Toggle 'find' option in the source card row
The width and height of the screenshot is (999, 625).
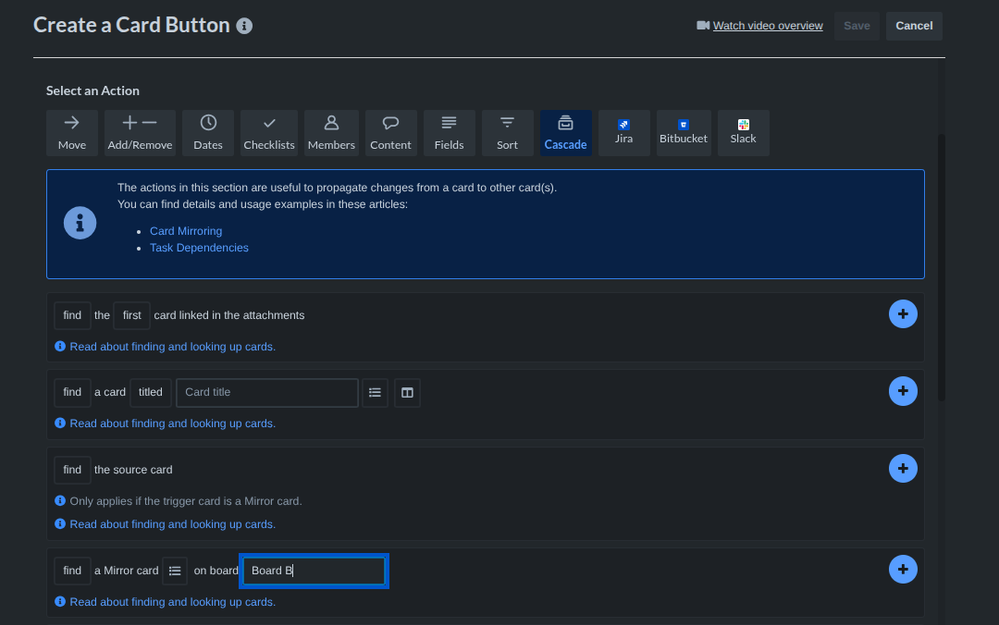click(x=73, y=470)
